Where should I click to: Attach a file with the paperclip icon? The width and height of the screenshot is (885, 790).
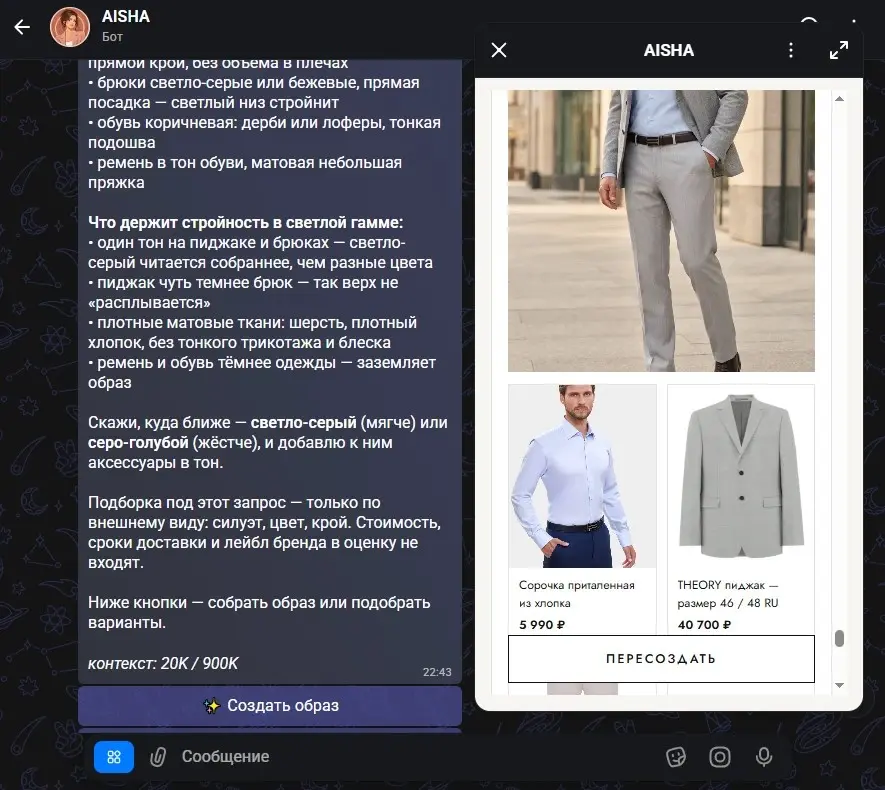coord(158,757)
